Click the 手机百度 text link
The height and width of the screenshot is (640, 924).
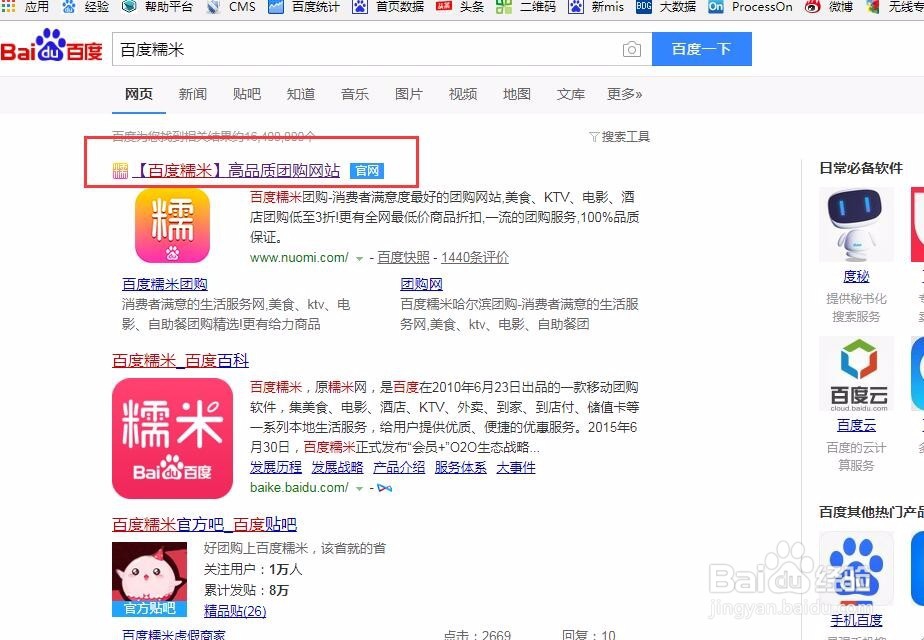pyautogui.click(x=856, y=620)
